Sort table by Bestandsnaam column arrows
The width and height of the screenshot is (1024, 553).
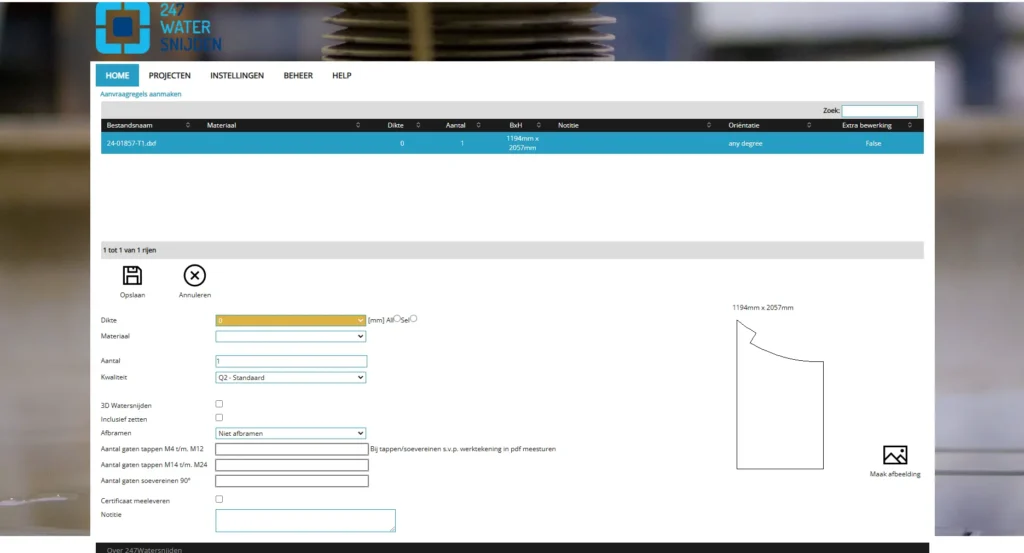coord(188,125)
